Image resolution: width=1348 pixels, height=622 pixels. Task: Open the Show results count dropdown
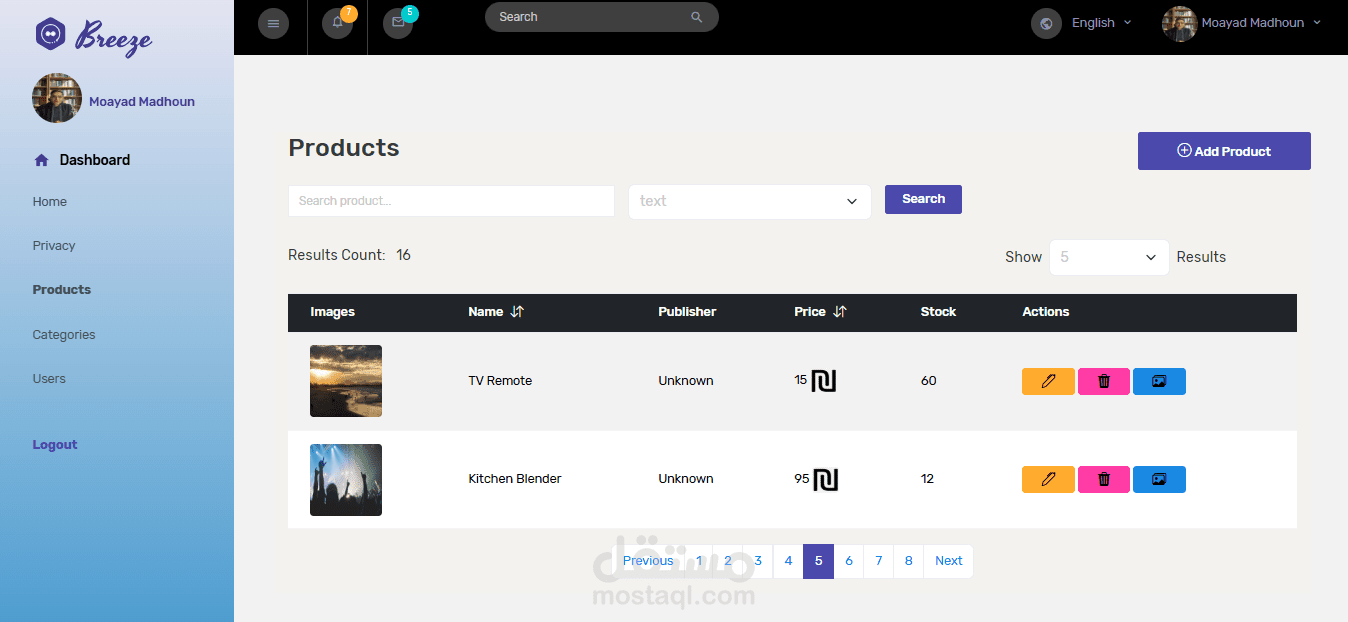point(1109,257)
